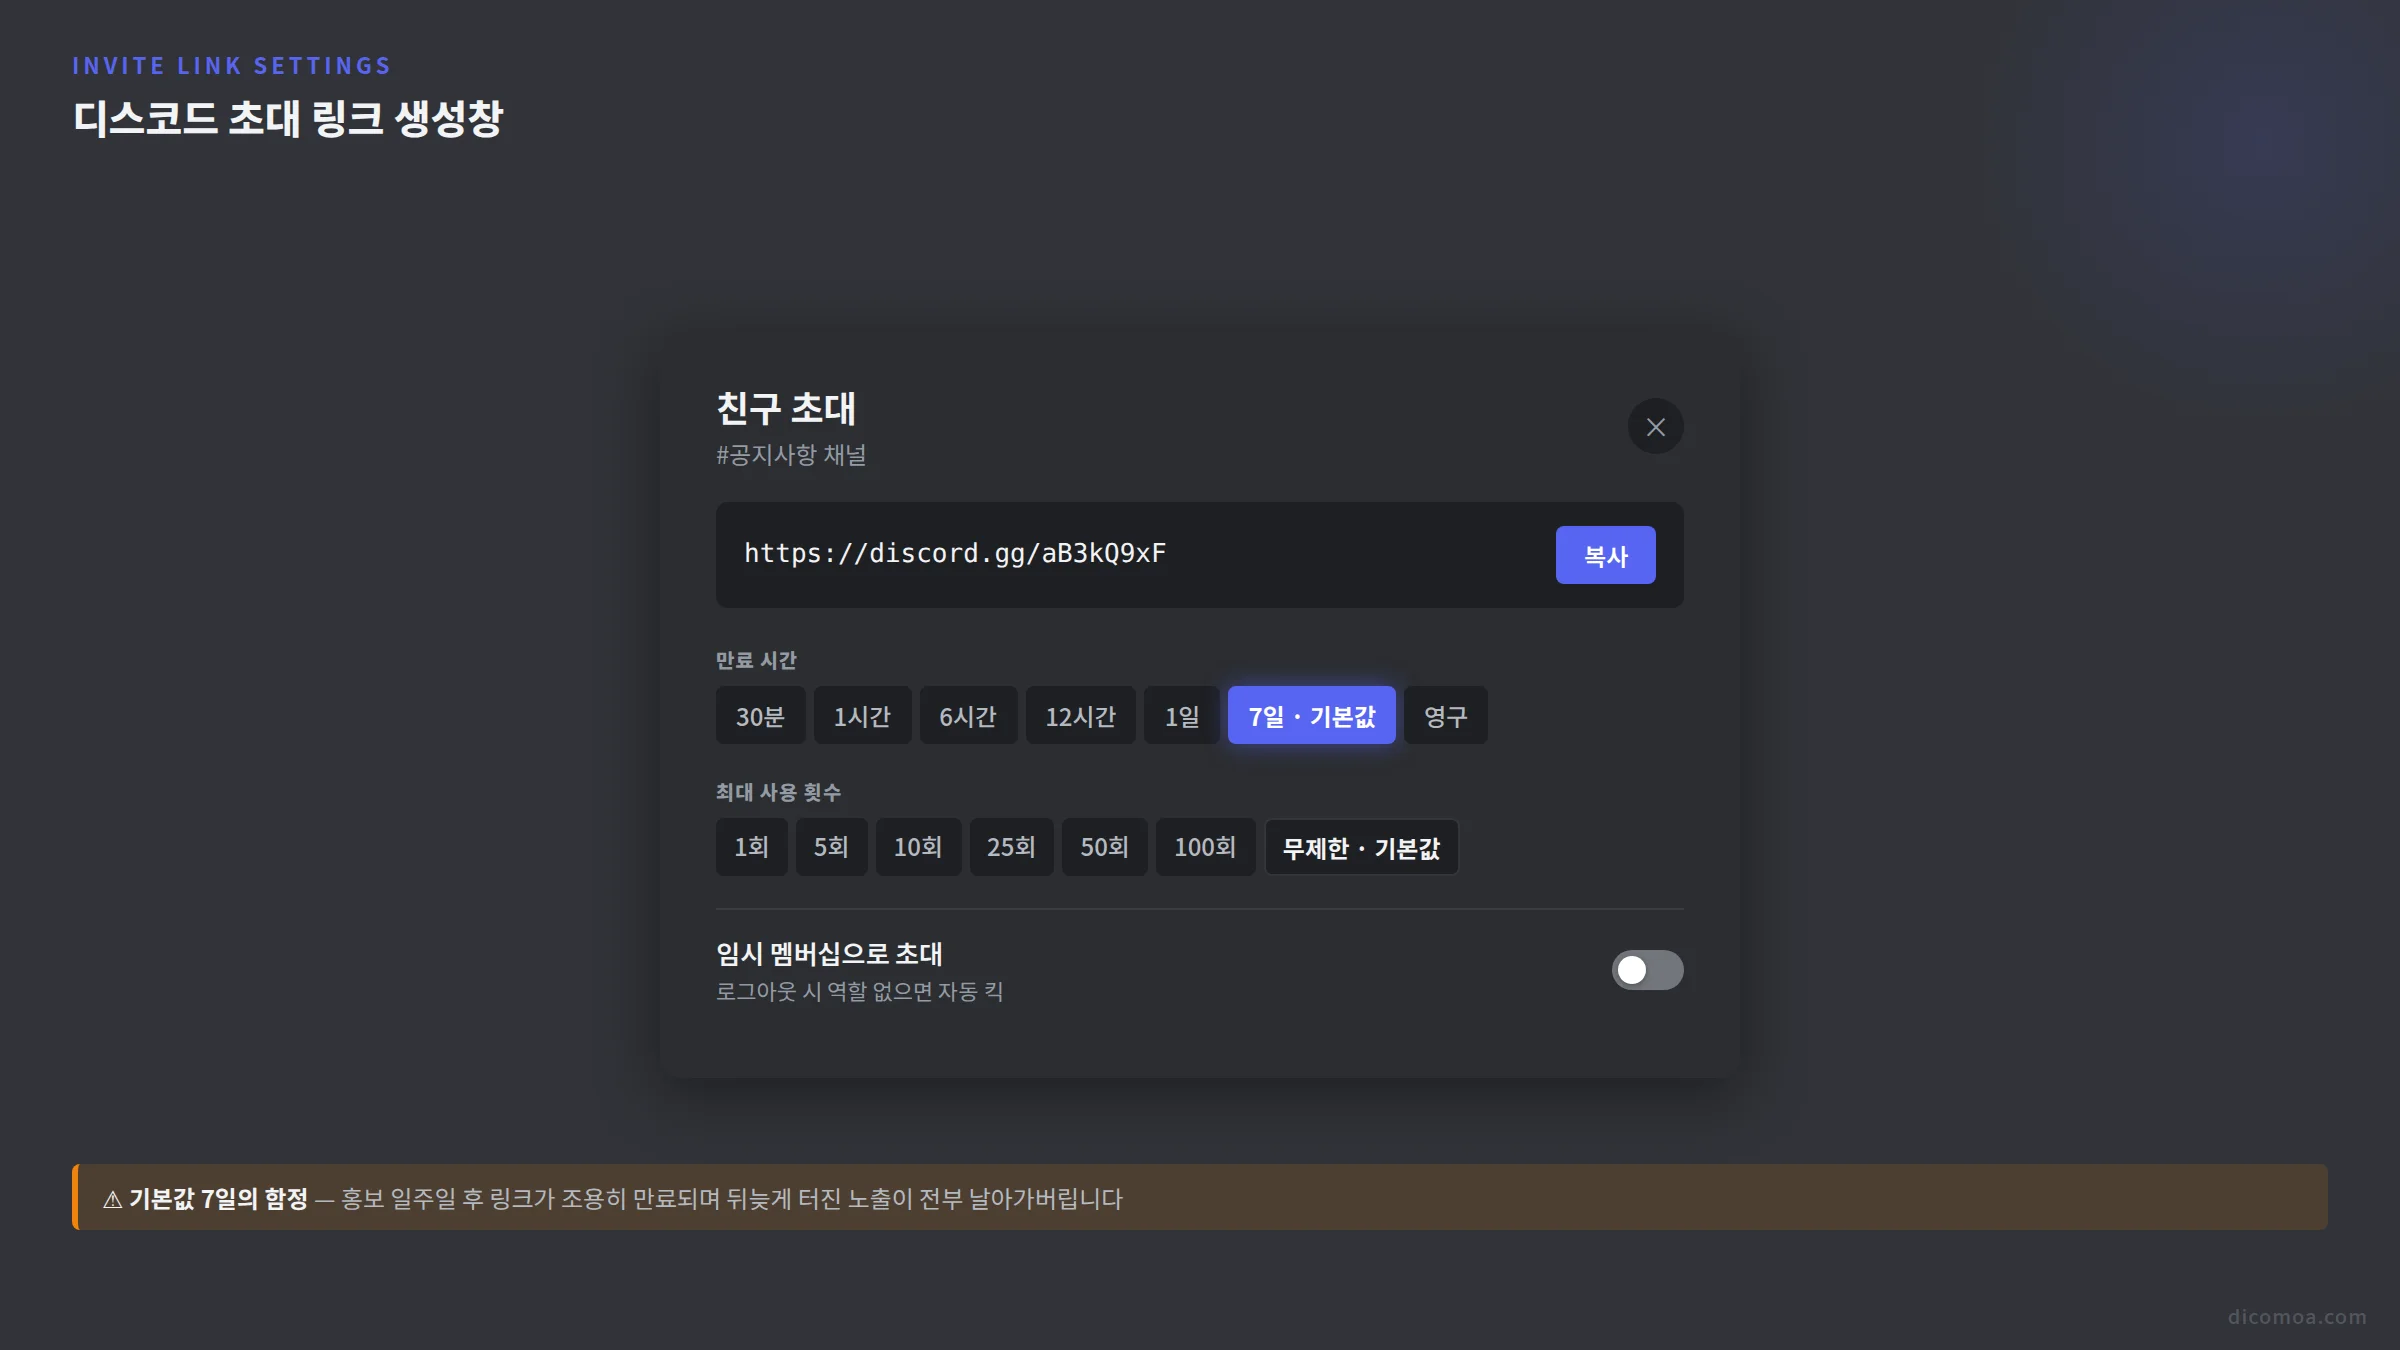This screenshot has height=1350, width=2400.
Task: Click the 디스코드 초대 링크 생성창 heading
Action: click(288, 119)
